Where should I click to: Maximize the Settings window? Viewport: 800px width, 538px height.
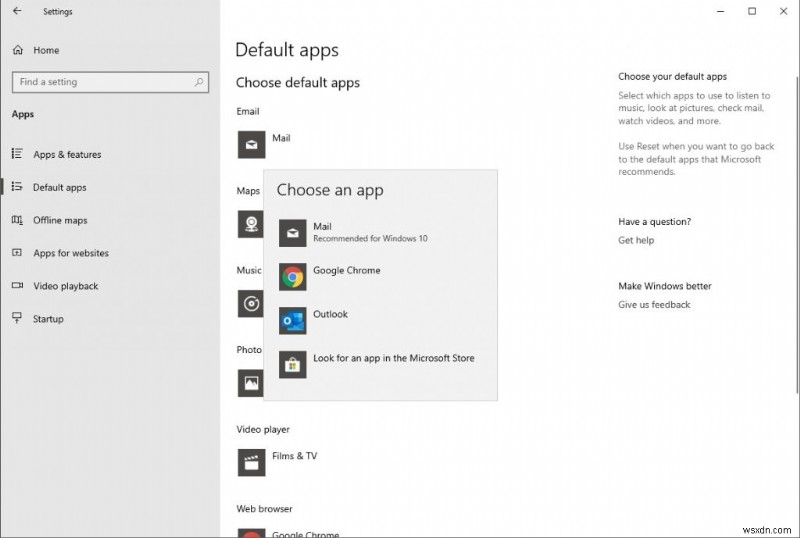point(752,11)
